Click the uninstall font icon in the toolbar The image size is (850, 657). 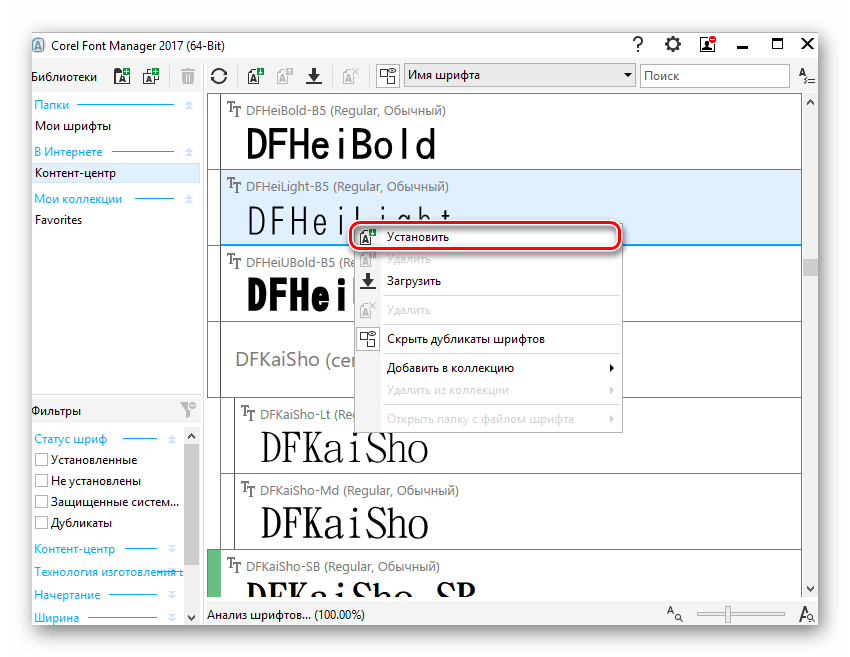tap(285, 76)
